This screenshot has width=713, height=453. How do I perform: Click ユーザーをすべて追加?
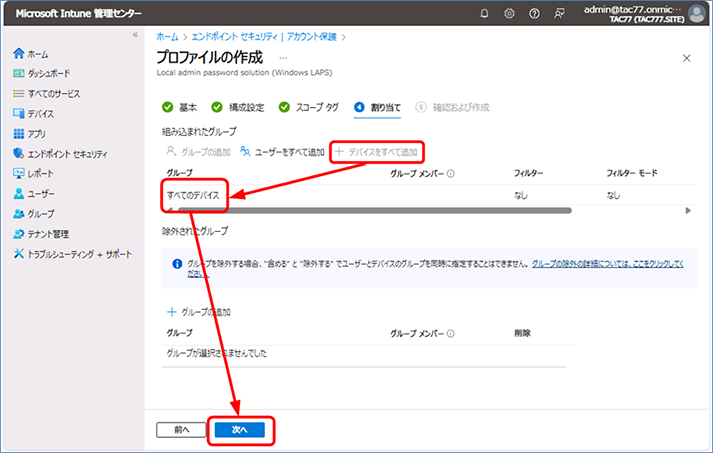tap(282, 152)
